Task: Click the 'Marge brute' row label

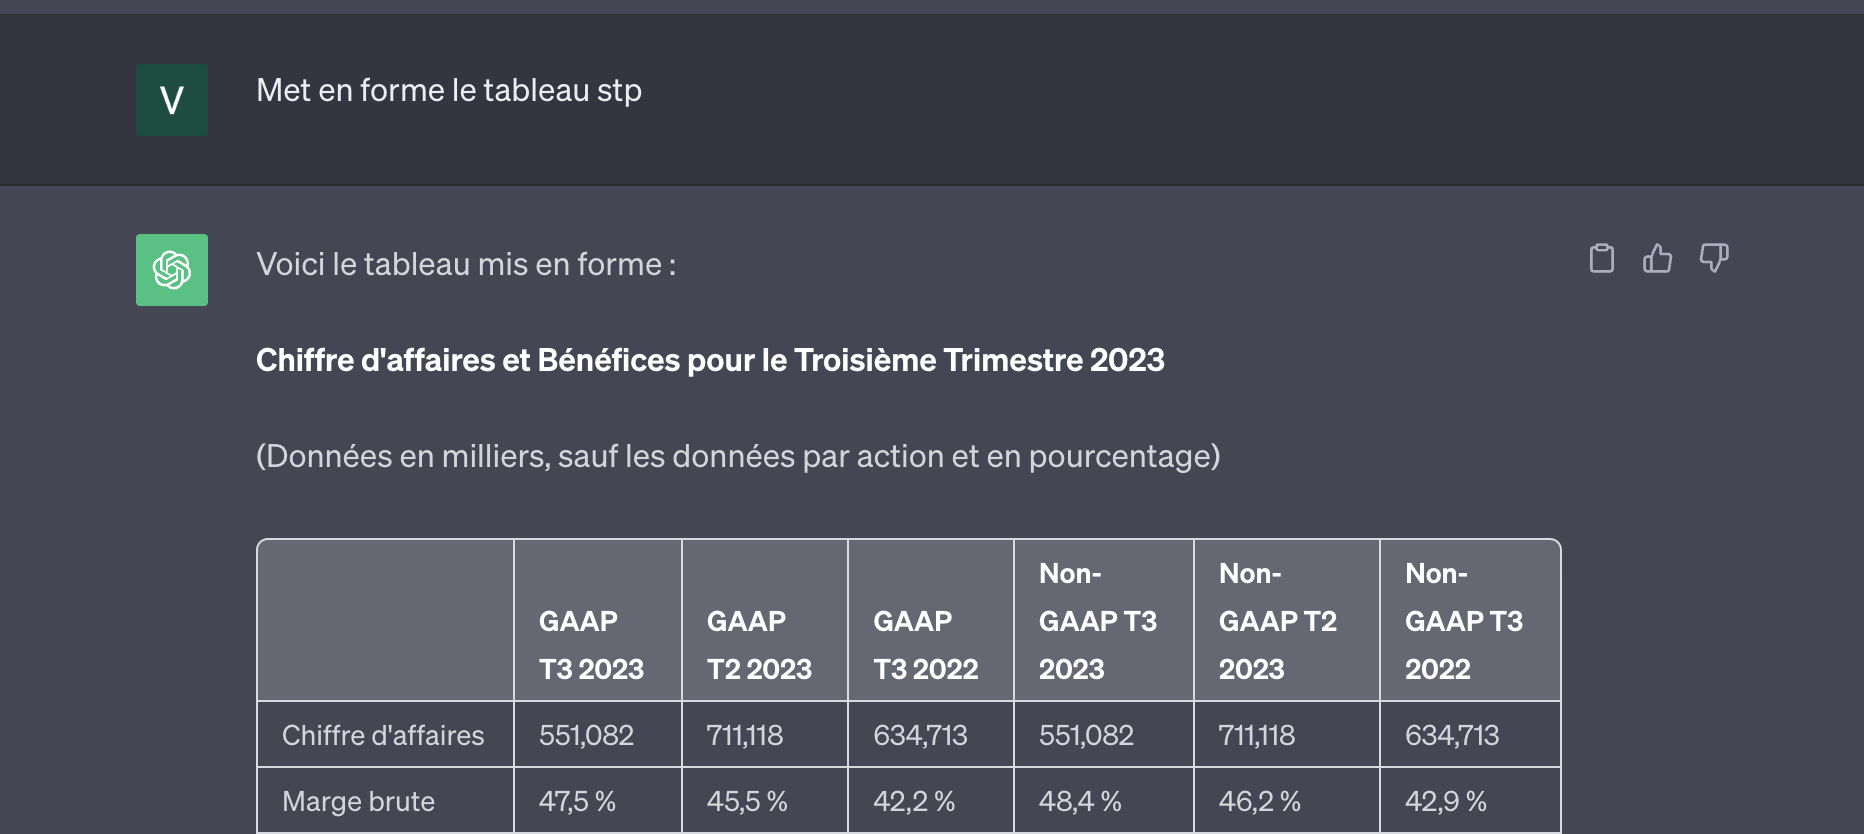Action: tap(358, 801)
